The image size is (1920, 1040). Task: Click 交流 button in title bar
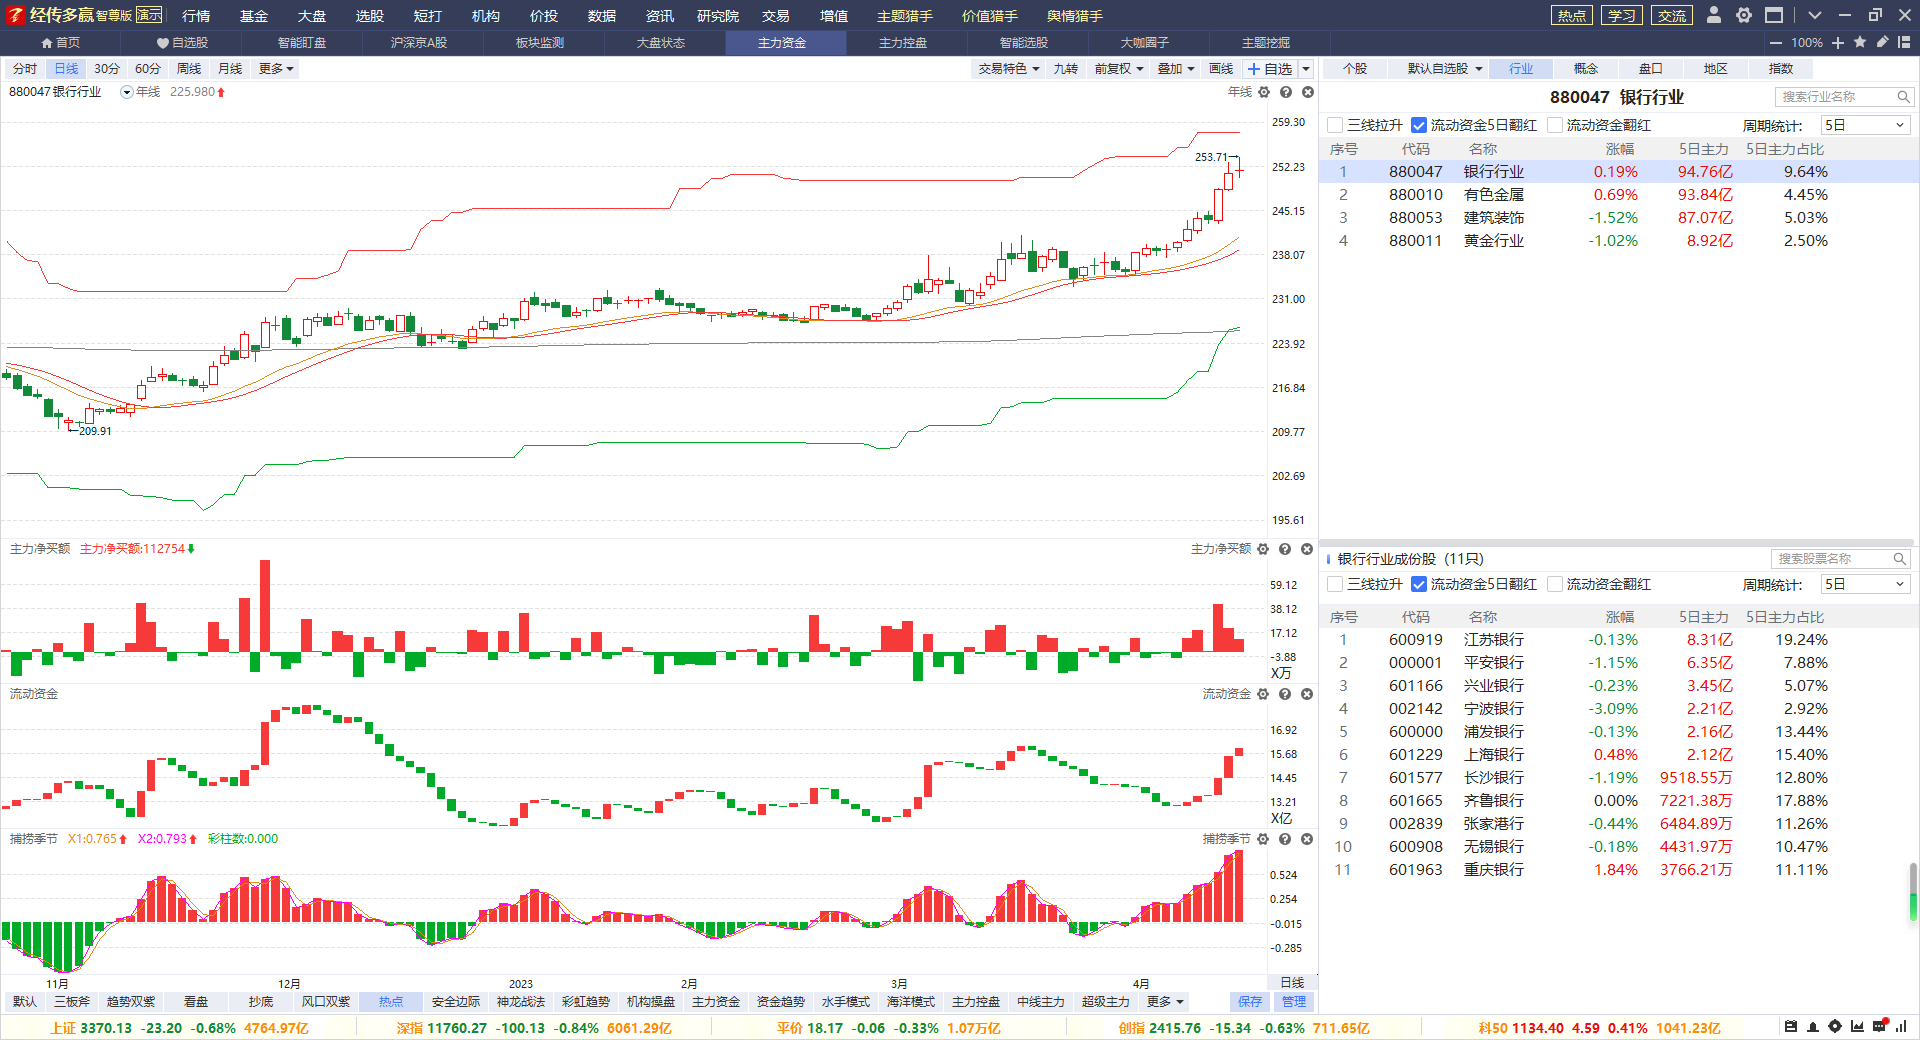(1672, 15)
